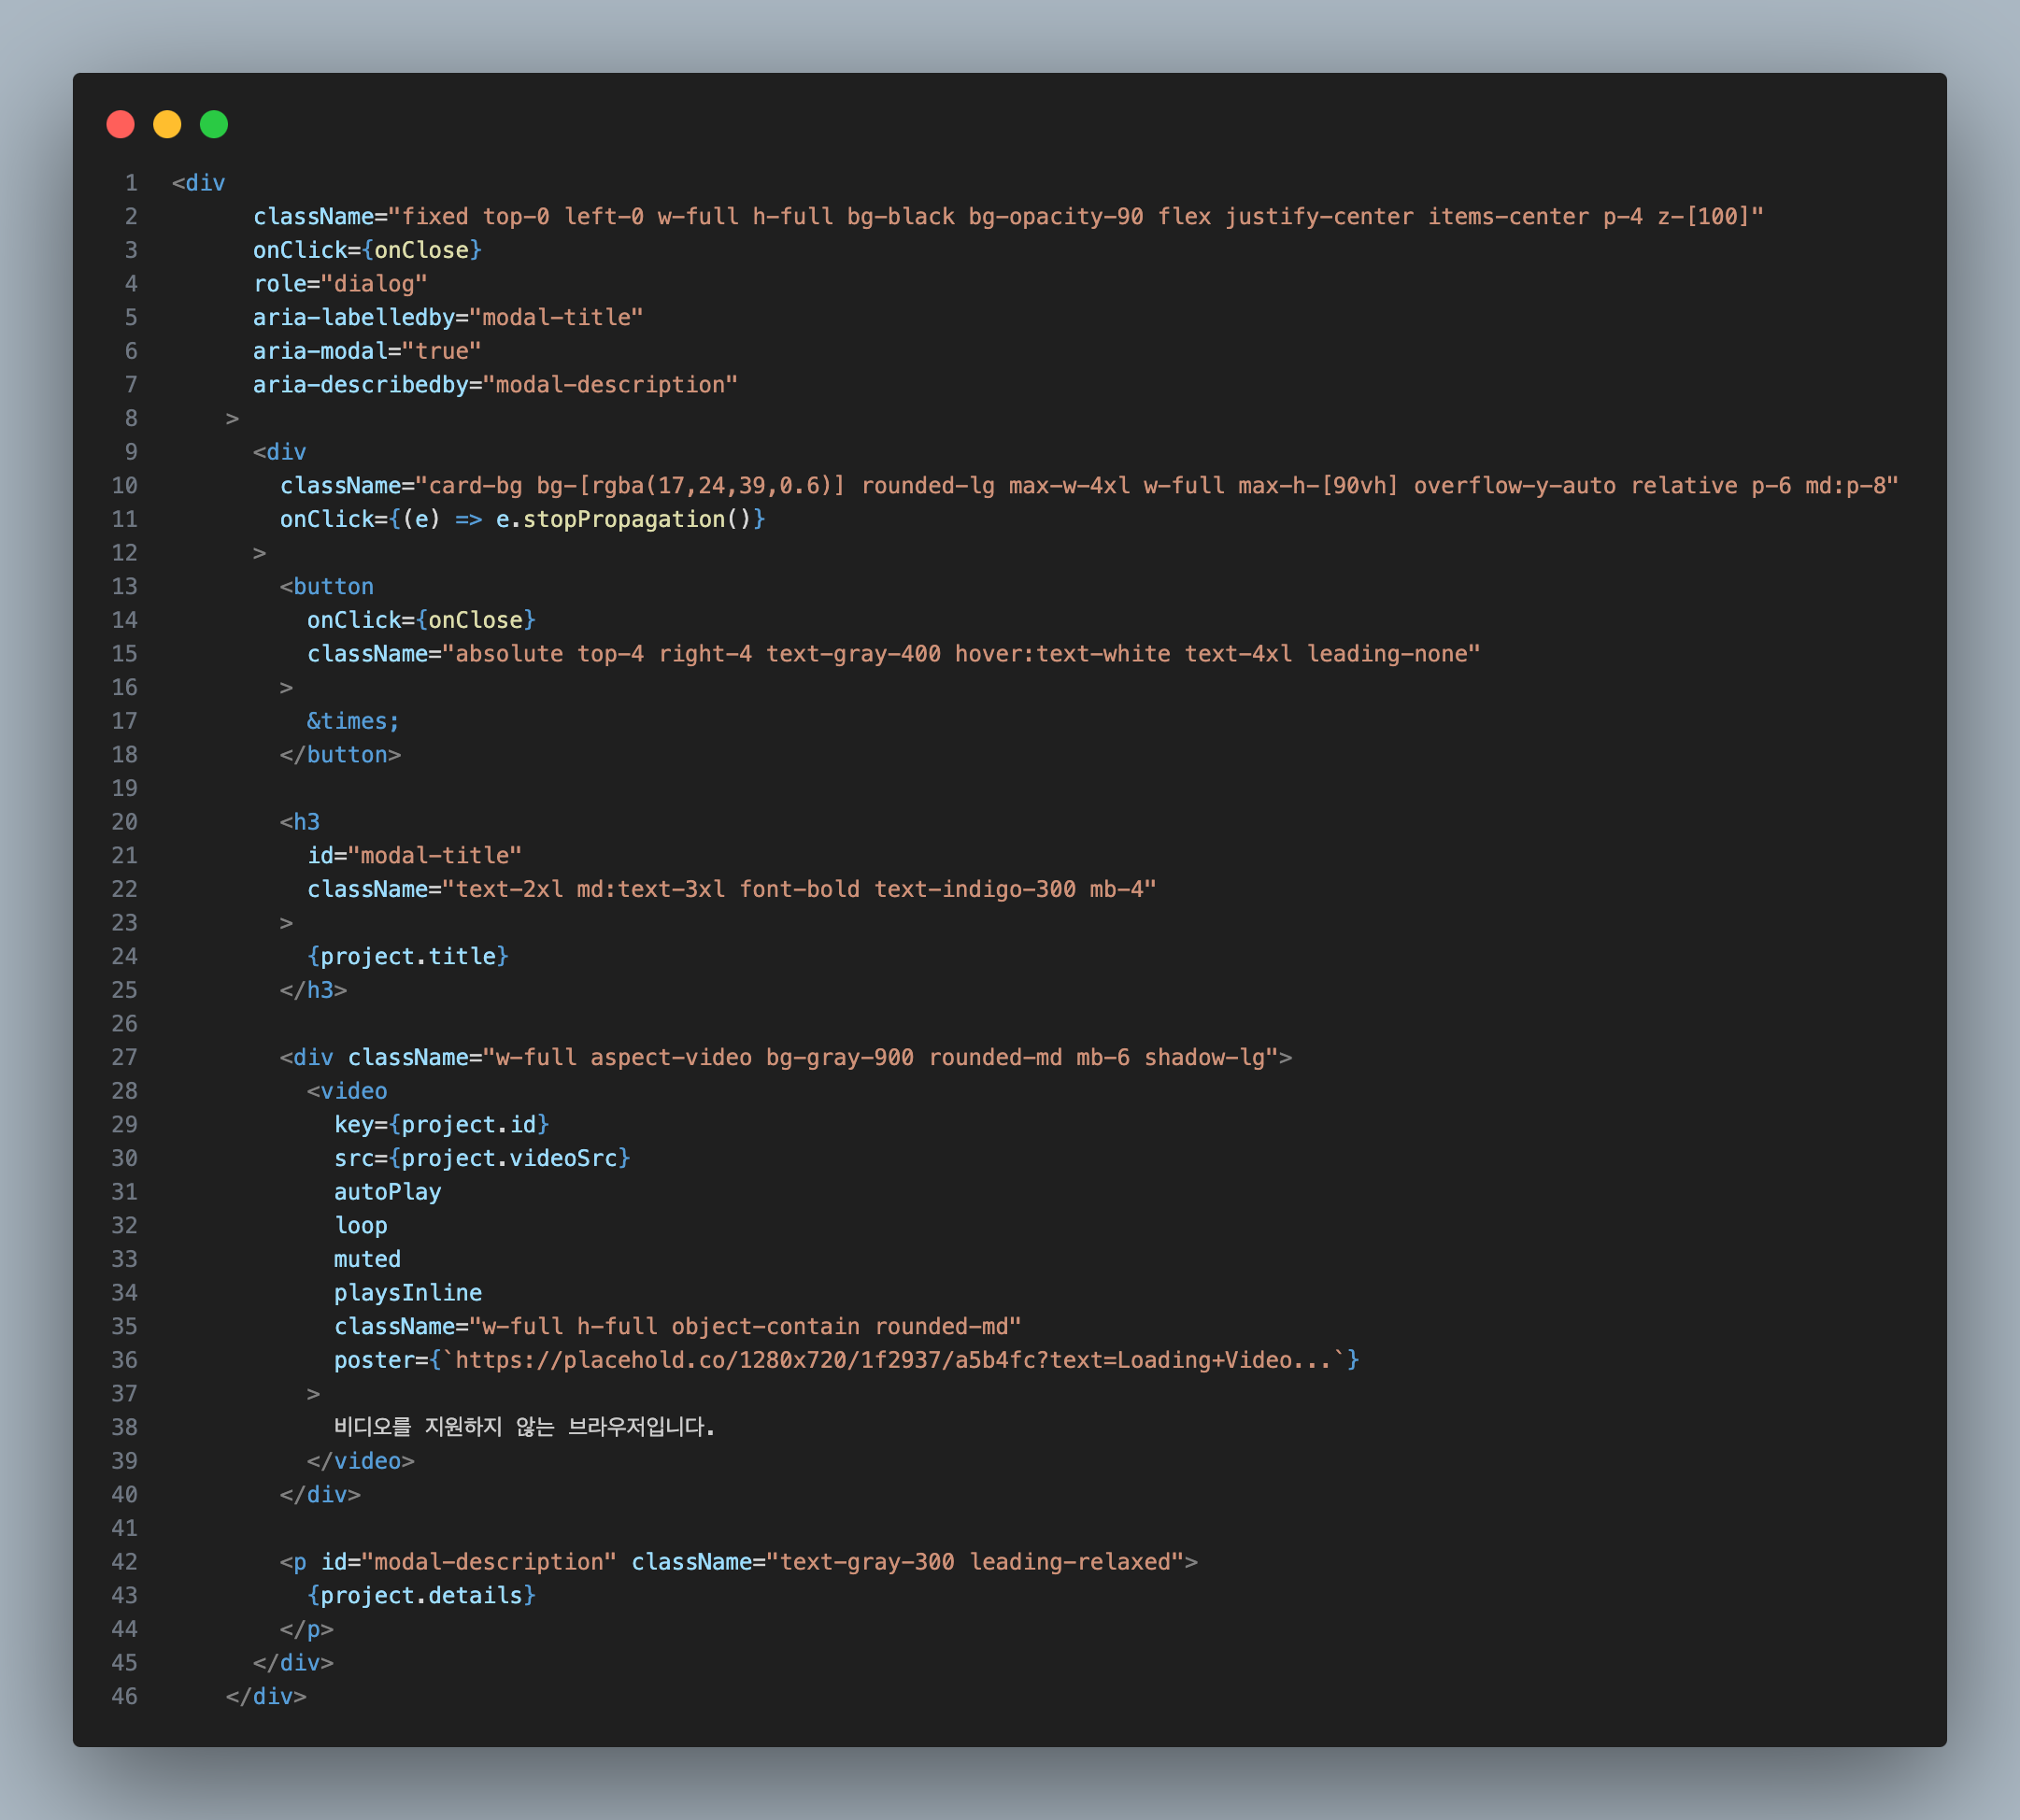Image resolution: width=2020 pixels, height=1820 pixels.
Task: Click the red close window dot
Action: (121, 124)
